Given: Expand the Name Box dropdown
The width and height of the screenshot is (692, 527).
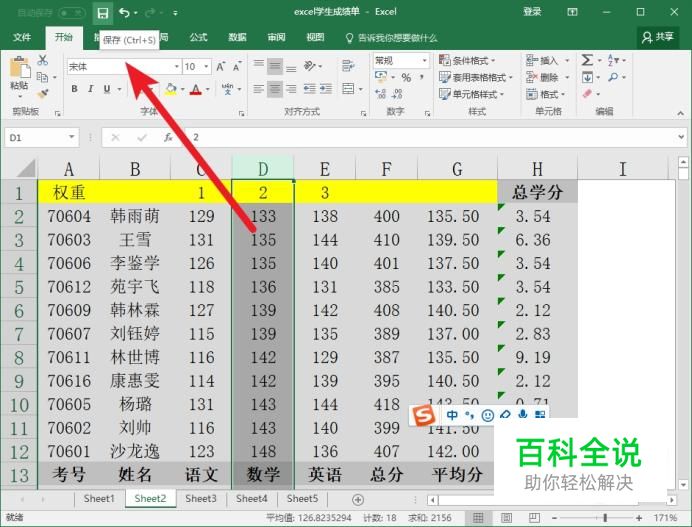Looking at the screenshot, I should coord(71,137).
